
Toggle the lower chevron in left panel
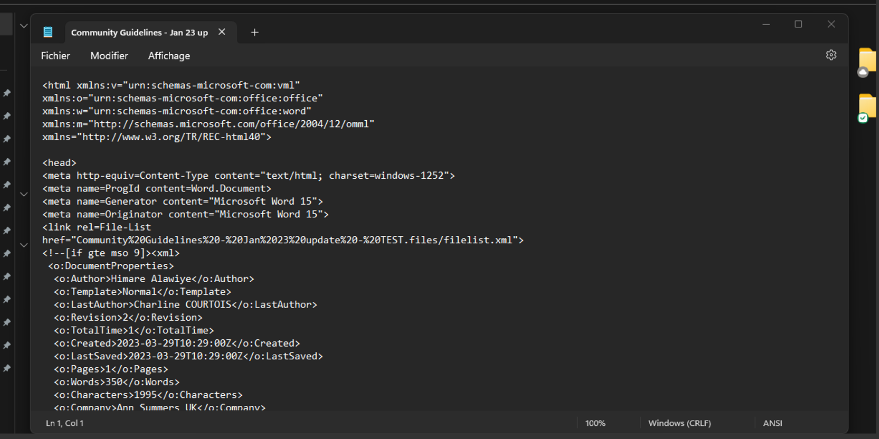point(24,244)
